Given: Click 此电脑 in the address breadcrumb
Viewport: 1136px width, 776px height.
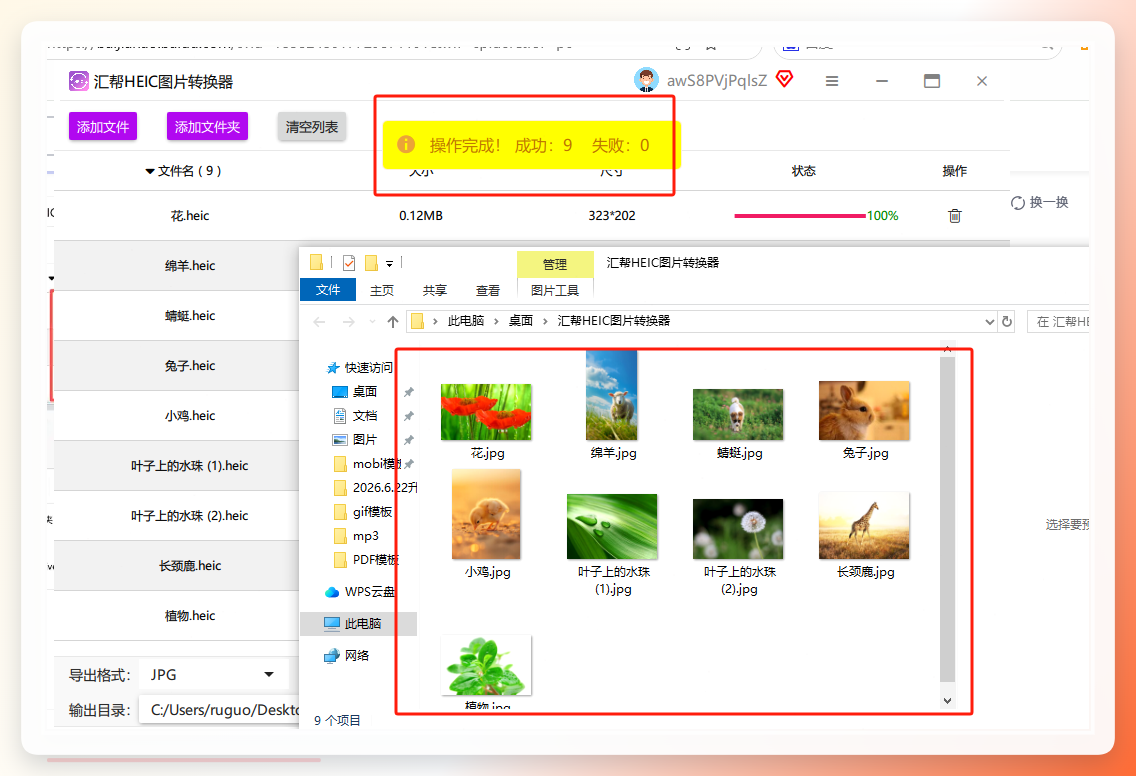Looking at the screenshot, I should pyautogui.click(x=465, y=321).
